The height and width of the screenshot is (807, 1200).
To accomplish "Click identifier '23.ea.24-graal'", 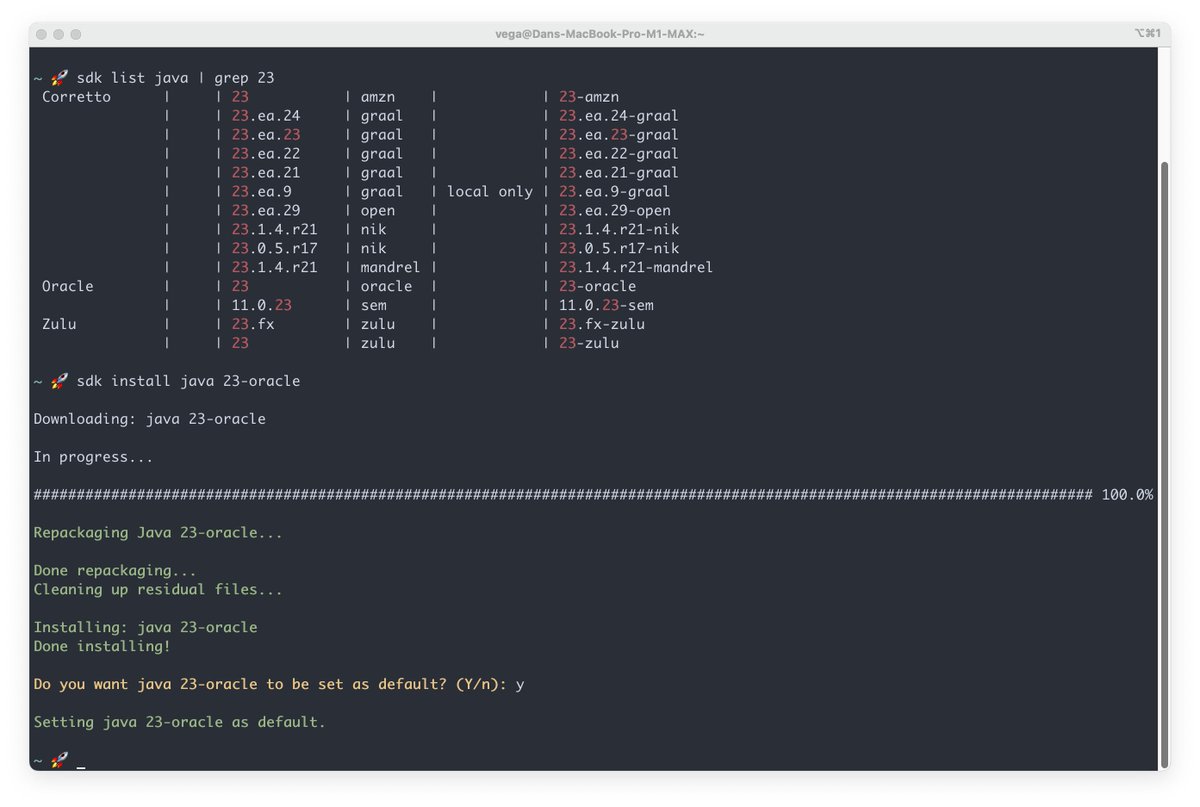I will [x=619, y=116].
